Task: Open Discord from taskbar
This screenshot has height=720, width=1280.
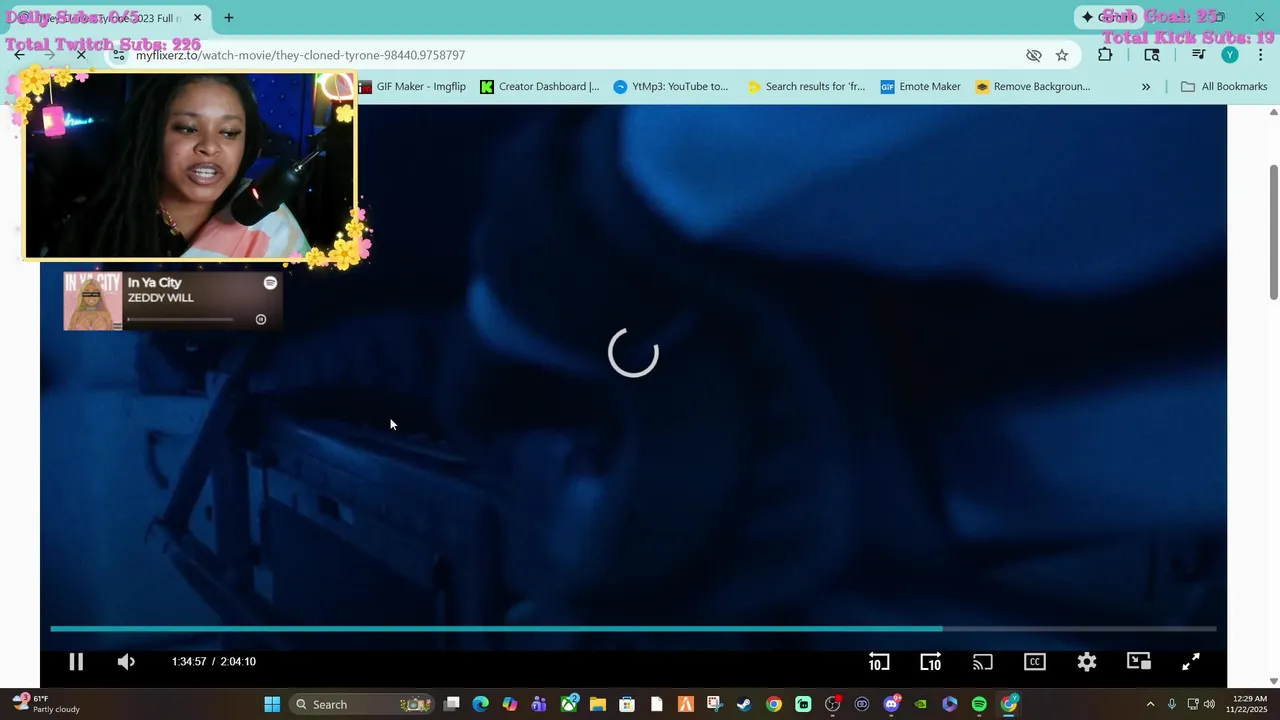Action: click(x=891, y=704)
